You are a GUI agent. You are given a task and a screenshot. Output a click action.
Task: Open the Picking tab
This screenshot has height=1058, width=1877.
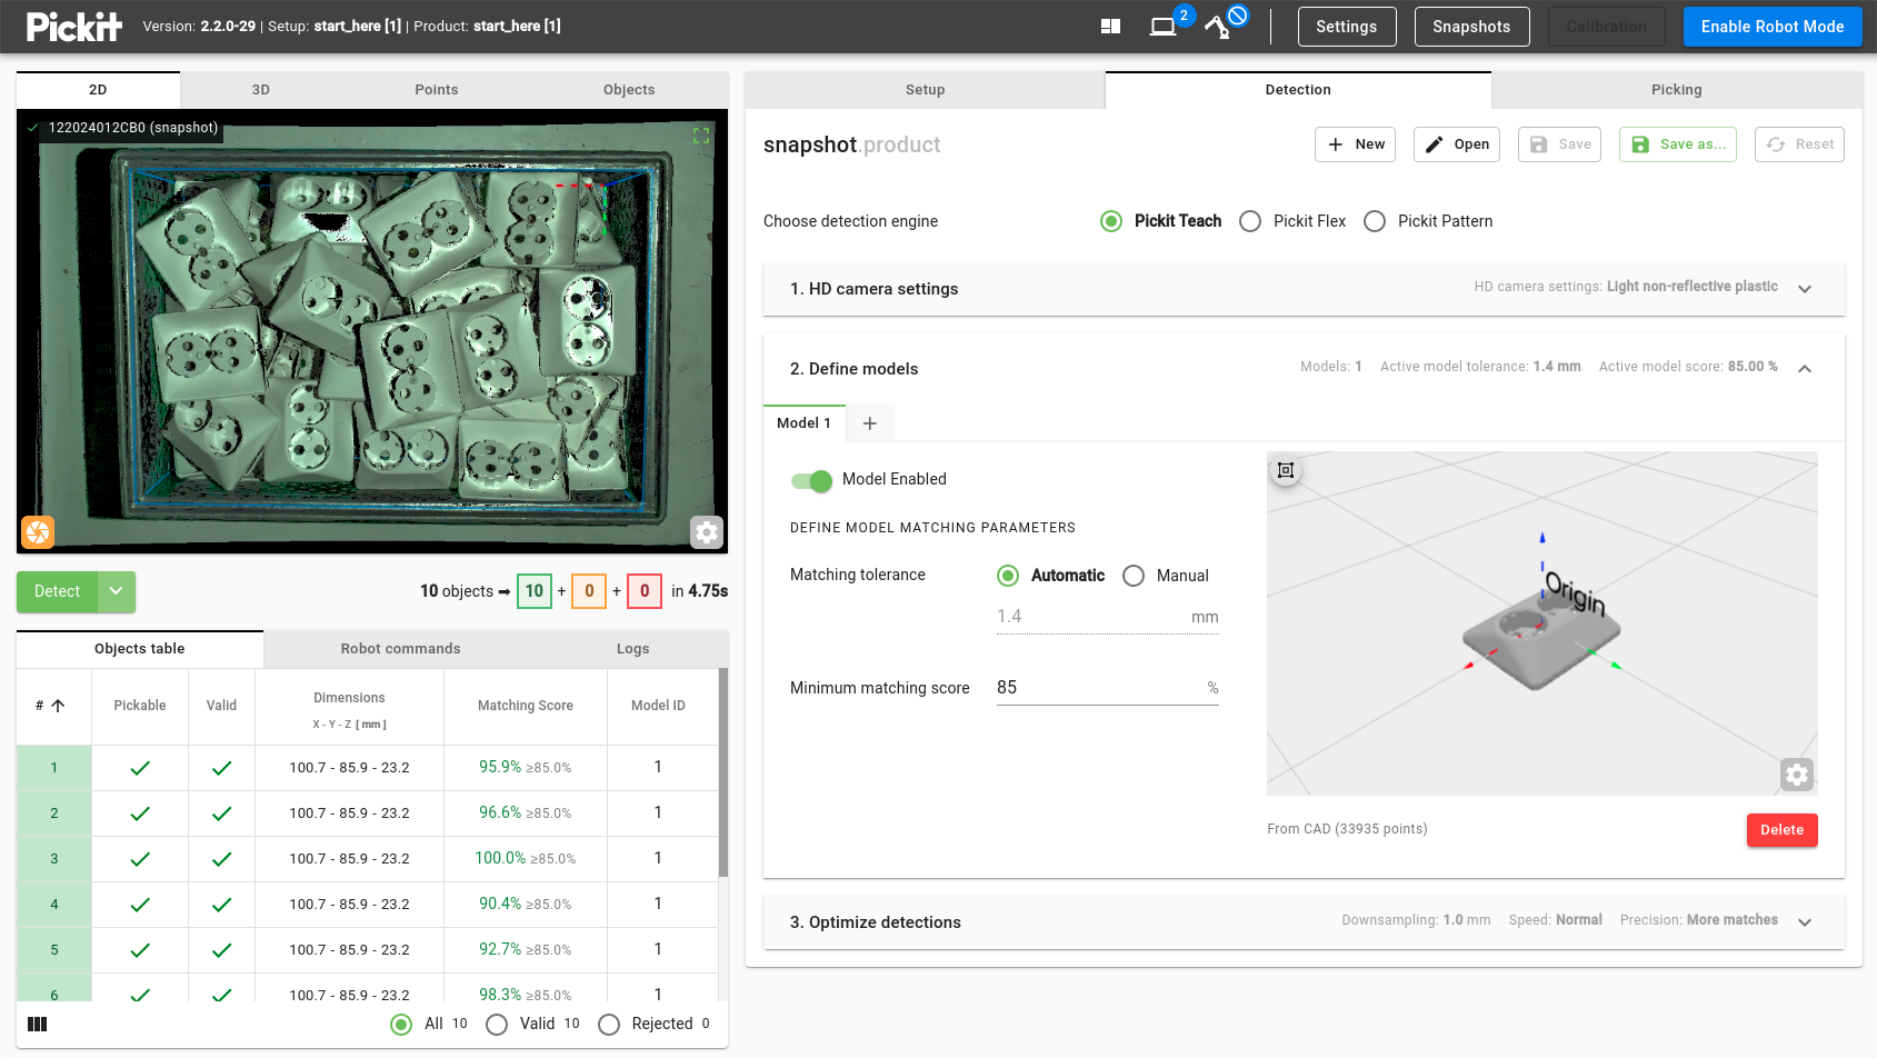[x=1676, y=89]
